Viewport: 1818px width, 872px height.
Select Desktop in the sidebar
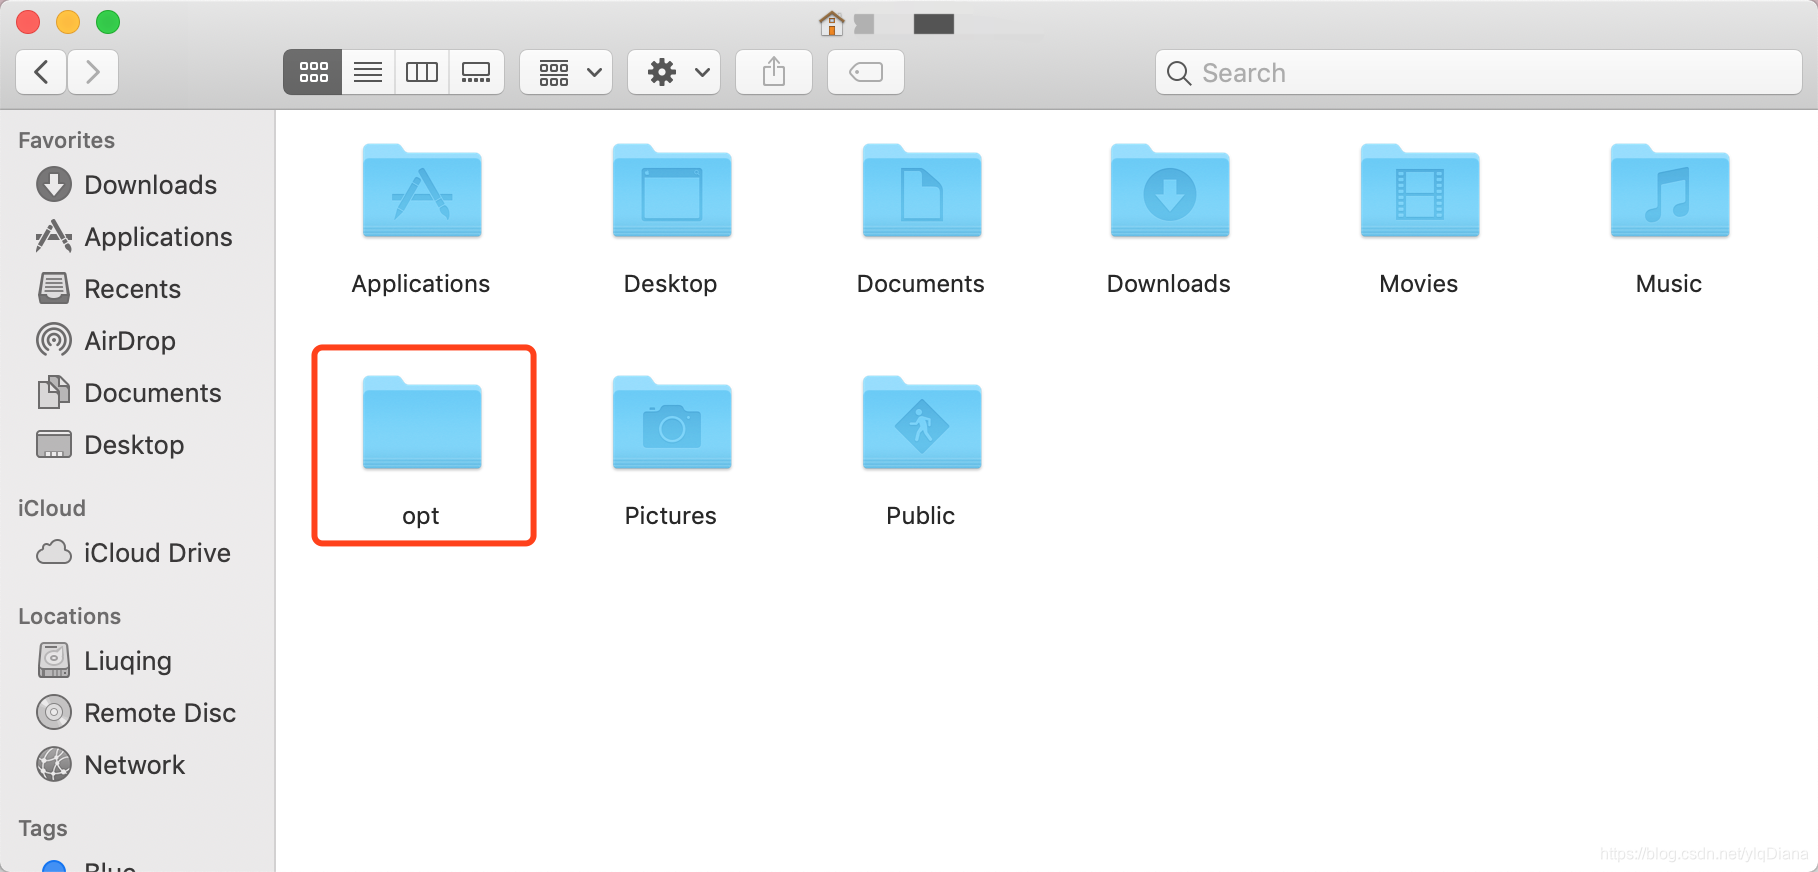tap(111, 445)
